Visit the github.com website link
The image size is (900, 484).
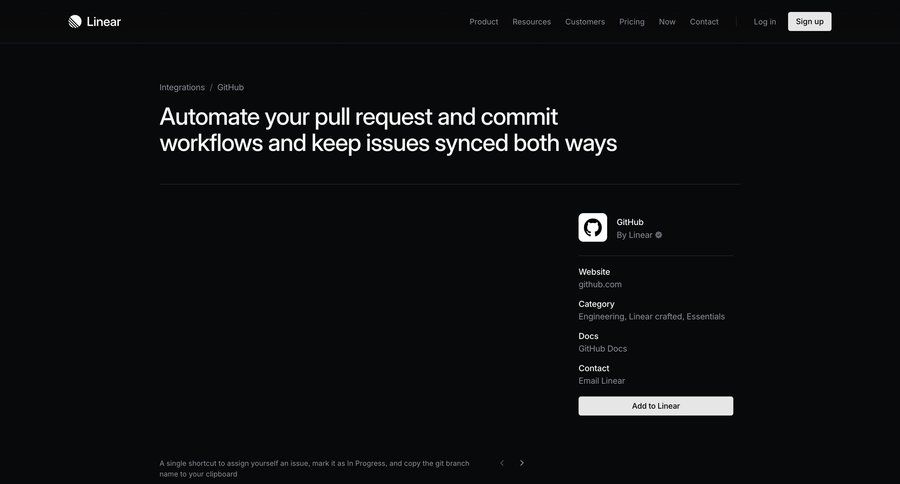pyautogui.click(x=600, y=284)
